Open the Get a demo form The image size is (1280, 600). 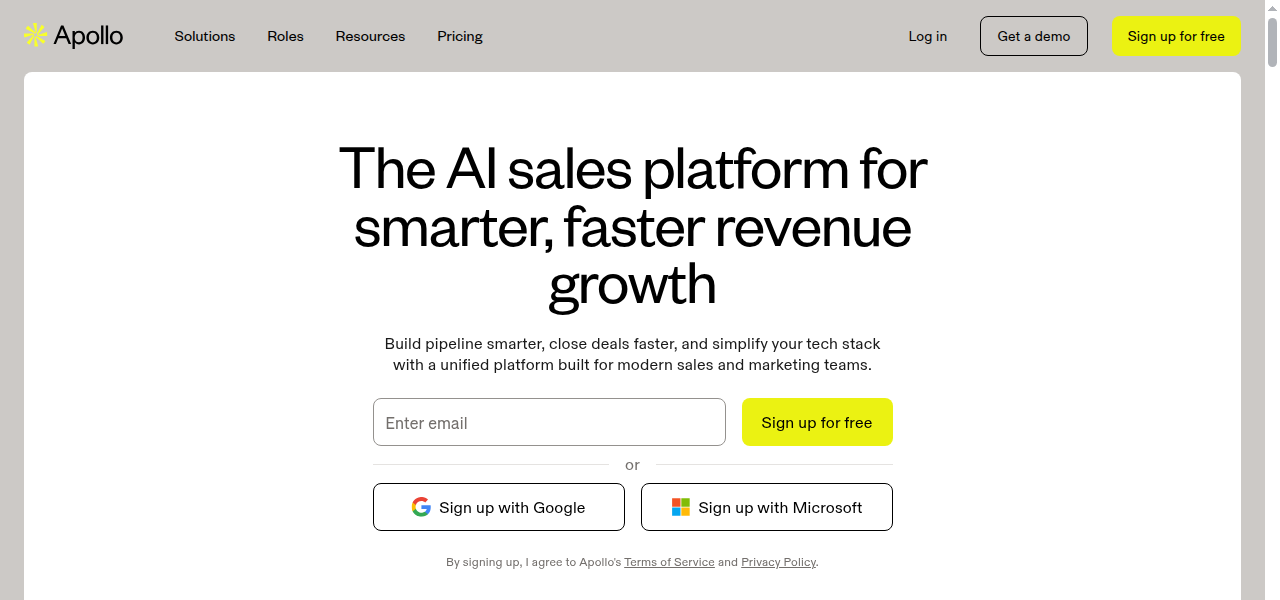(1033, 35)
